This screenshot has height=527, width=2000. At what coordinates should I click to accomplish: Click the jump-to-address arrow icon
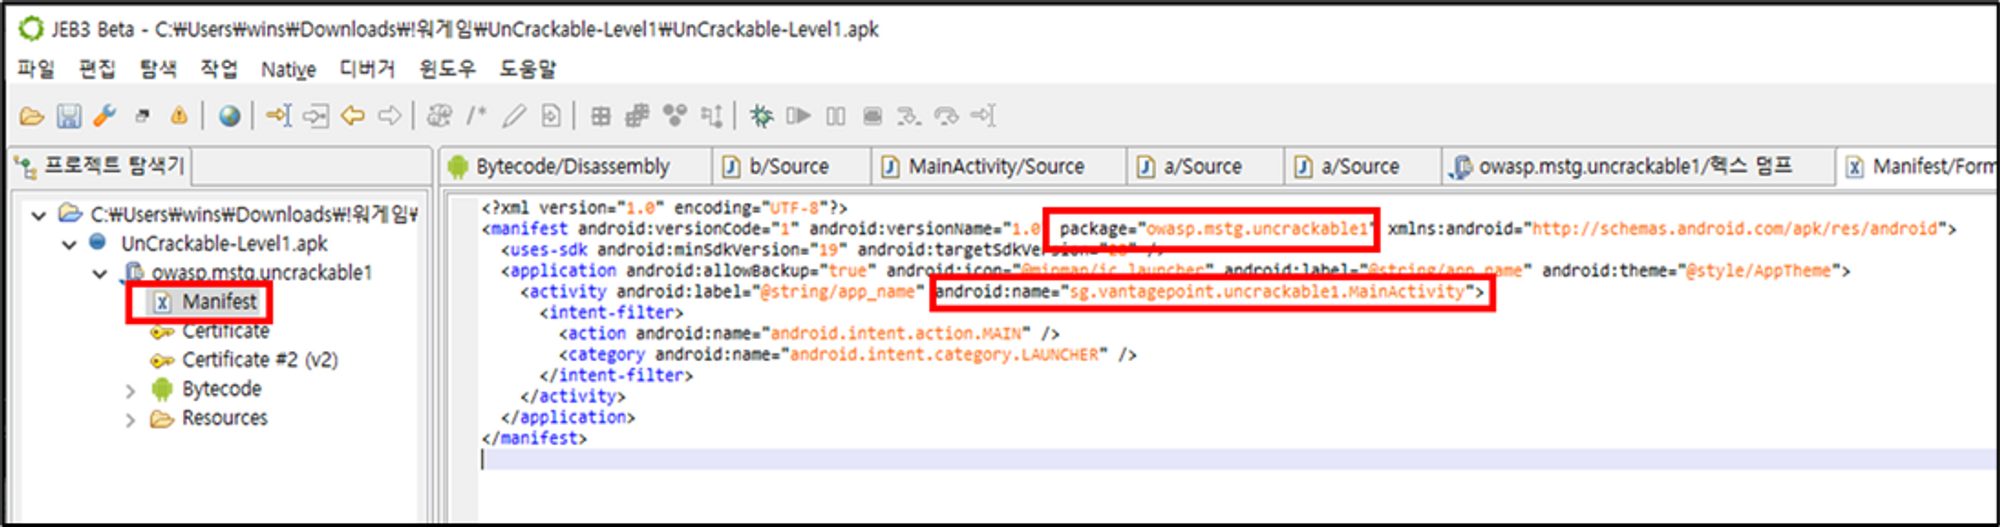(x=279, y=116)
